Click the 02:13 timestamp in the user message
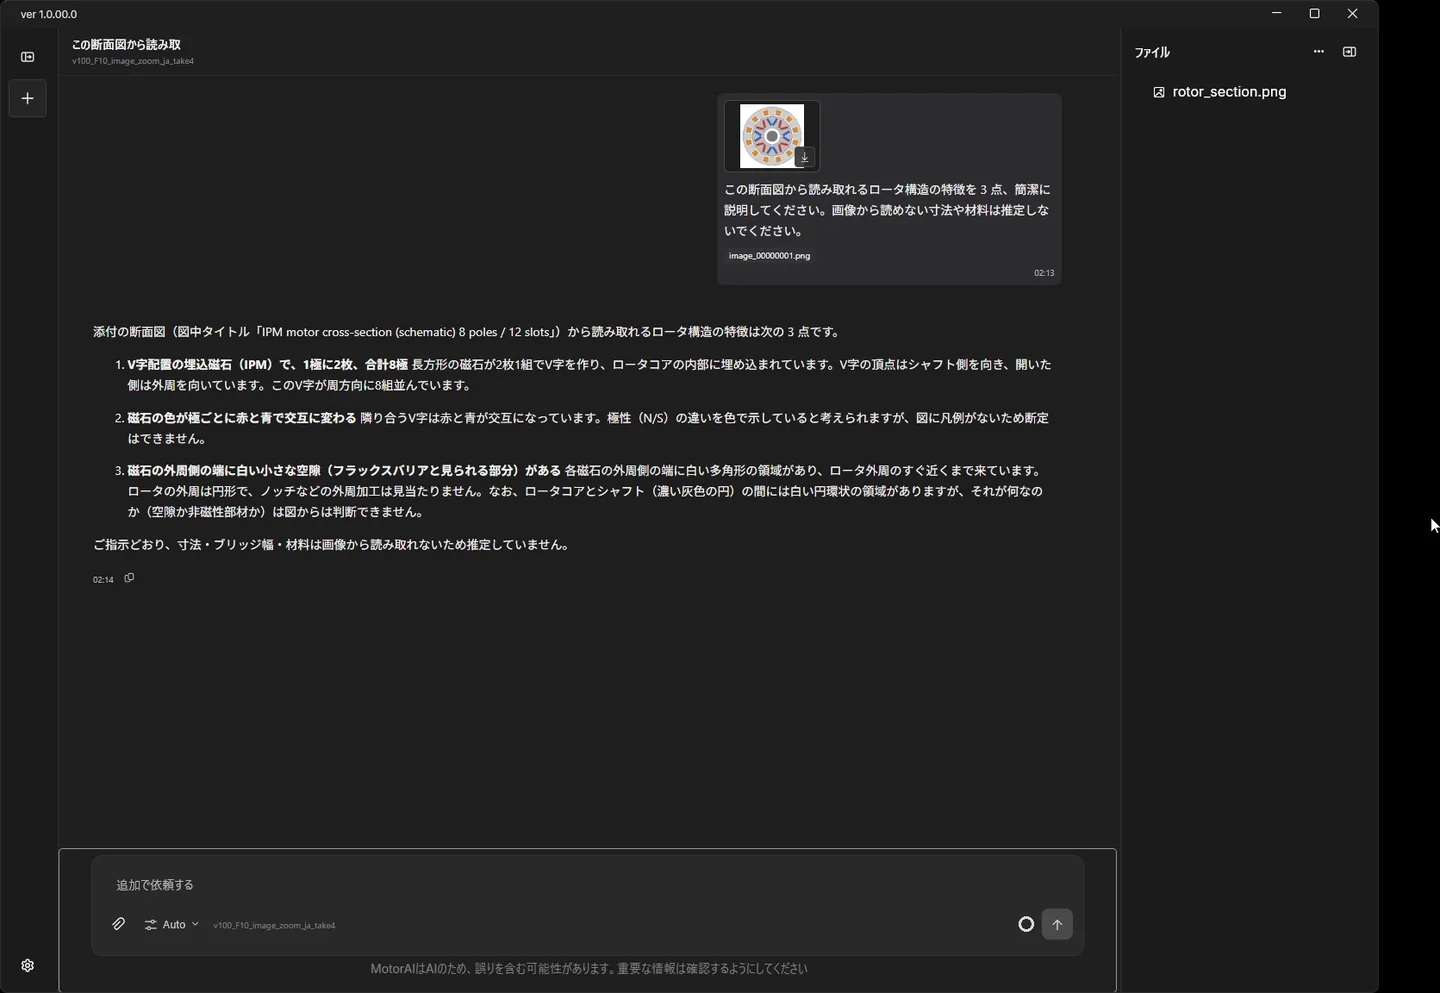Screen dimensions: 1440x993 click(1044, 273)
